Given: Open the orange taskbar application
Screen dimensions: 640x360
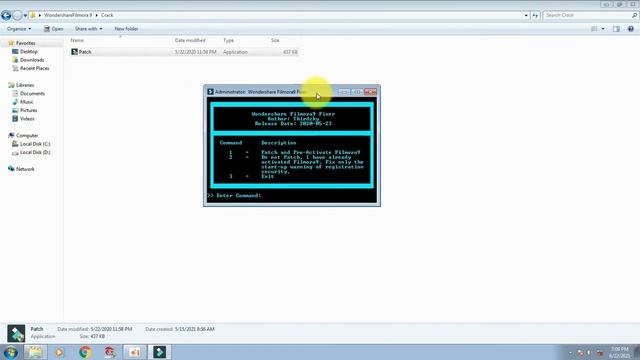Looking at the screenshot, I should [135, 352].
